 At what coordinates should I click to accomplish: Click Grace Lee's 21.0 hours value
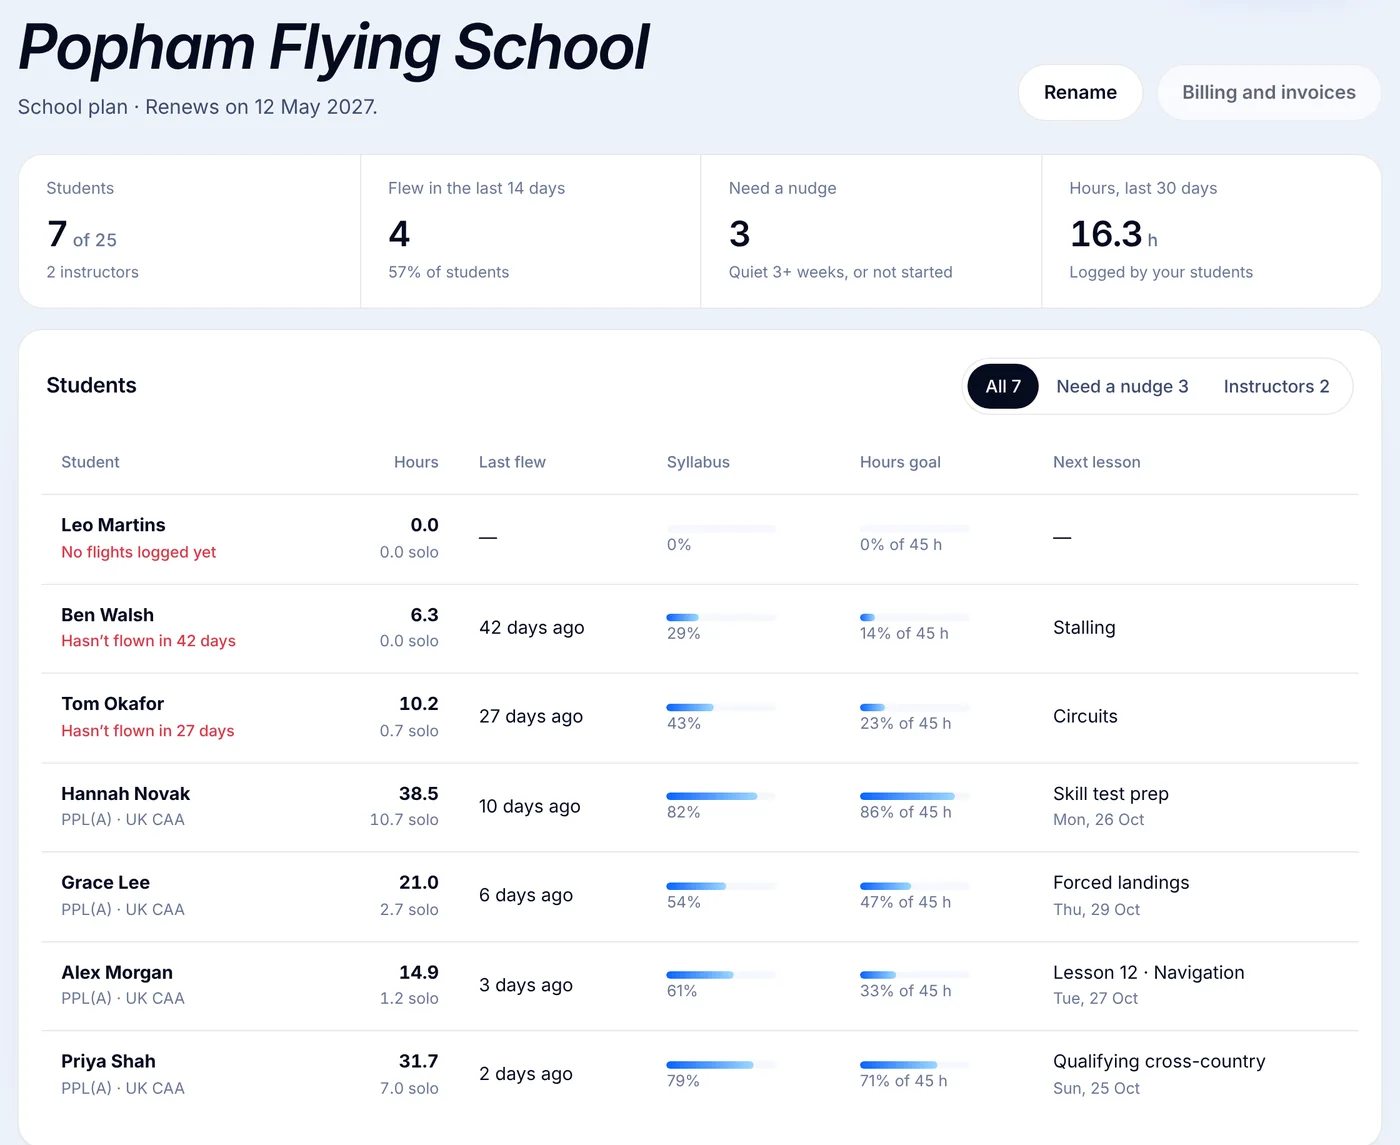pos(418,883)
